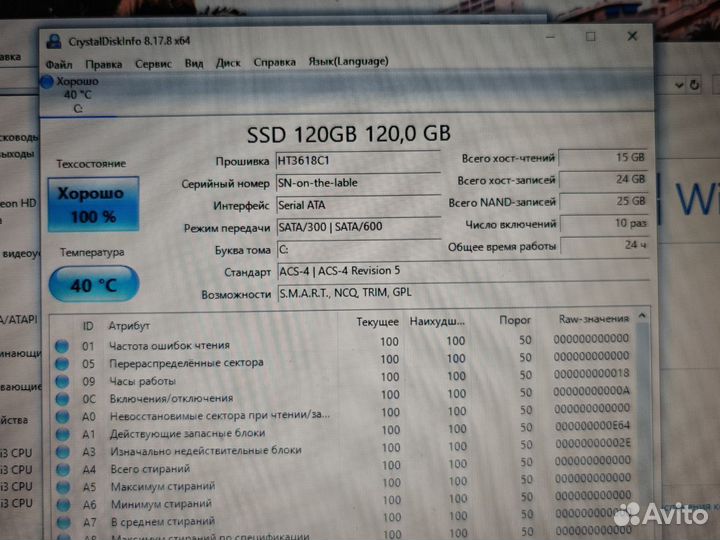Open the Справка menu

tap(274, 62)
